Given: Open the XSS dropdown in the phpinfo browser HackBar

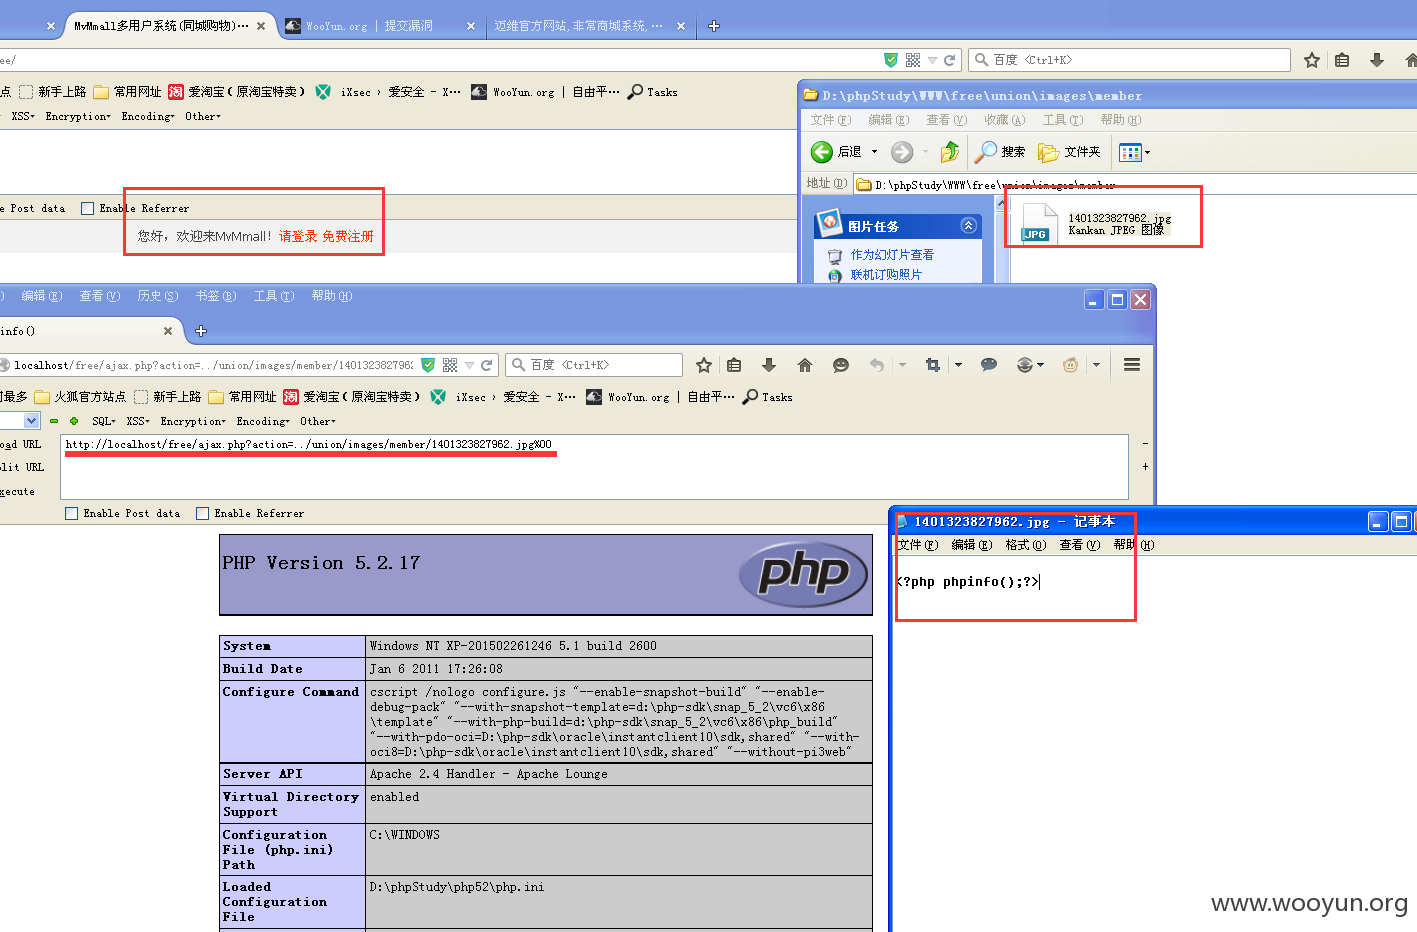Looking at the screenshot, I should (x=138, y=421).
